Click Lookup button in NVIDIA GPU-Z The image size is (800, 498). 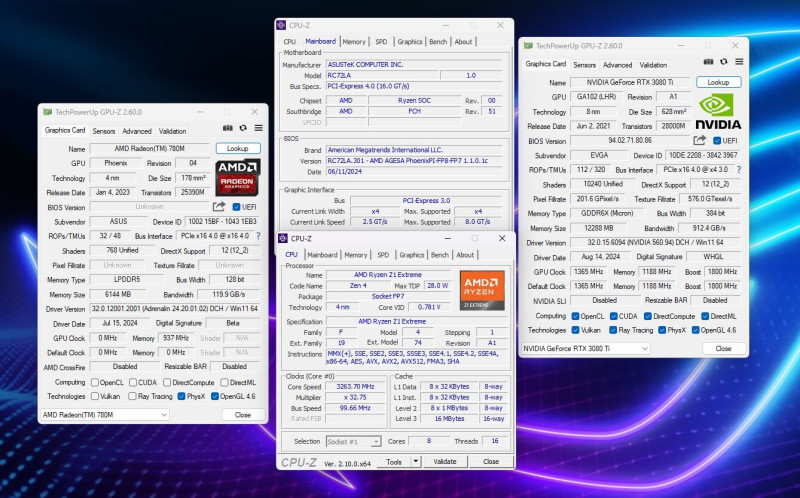(718, 82)
